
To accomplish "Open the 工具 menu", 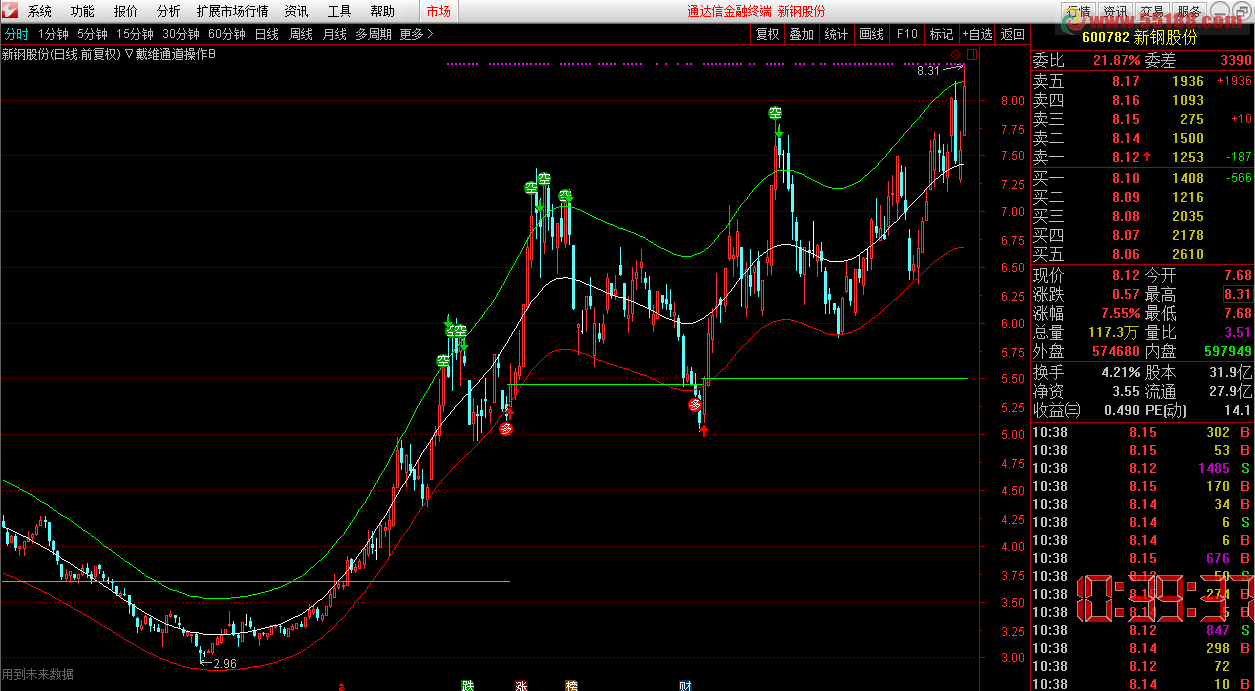I will pos(339,11).
